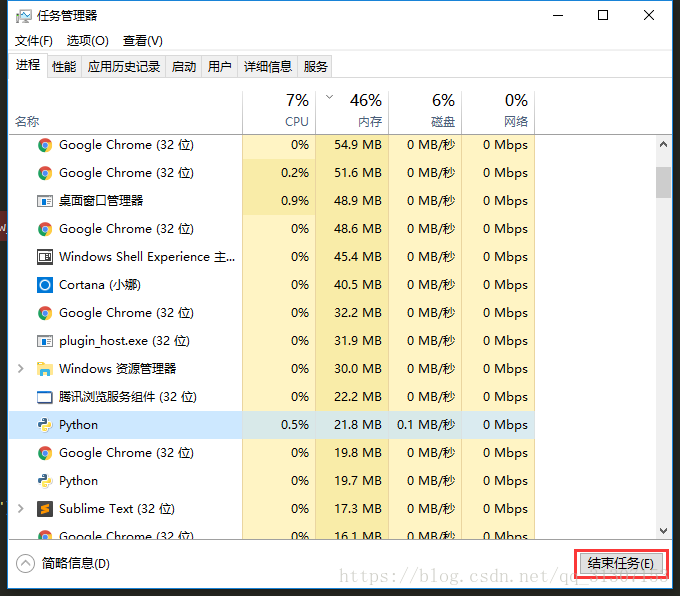Click the 0.9% CPU value
This screenshot has width=680, height=596.
(295, 201)
